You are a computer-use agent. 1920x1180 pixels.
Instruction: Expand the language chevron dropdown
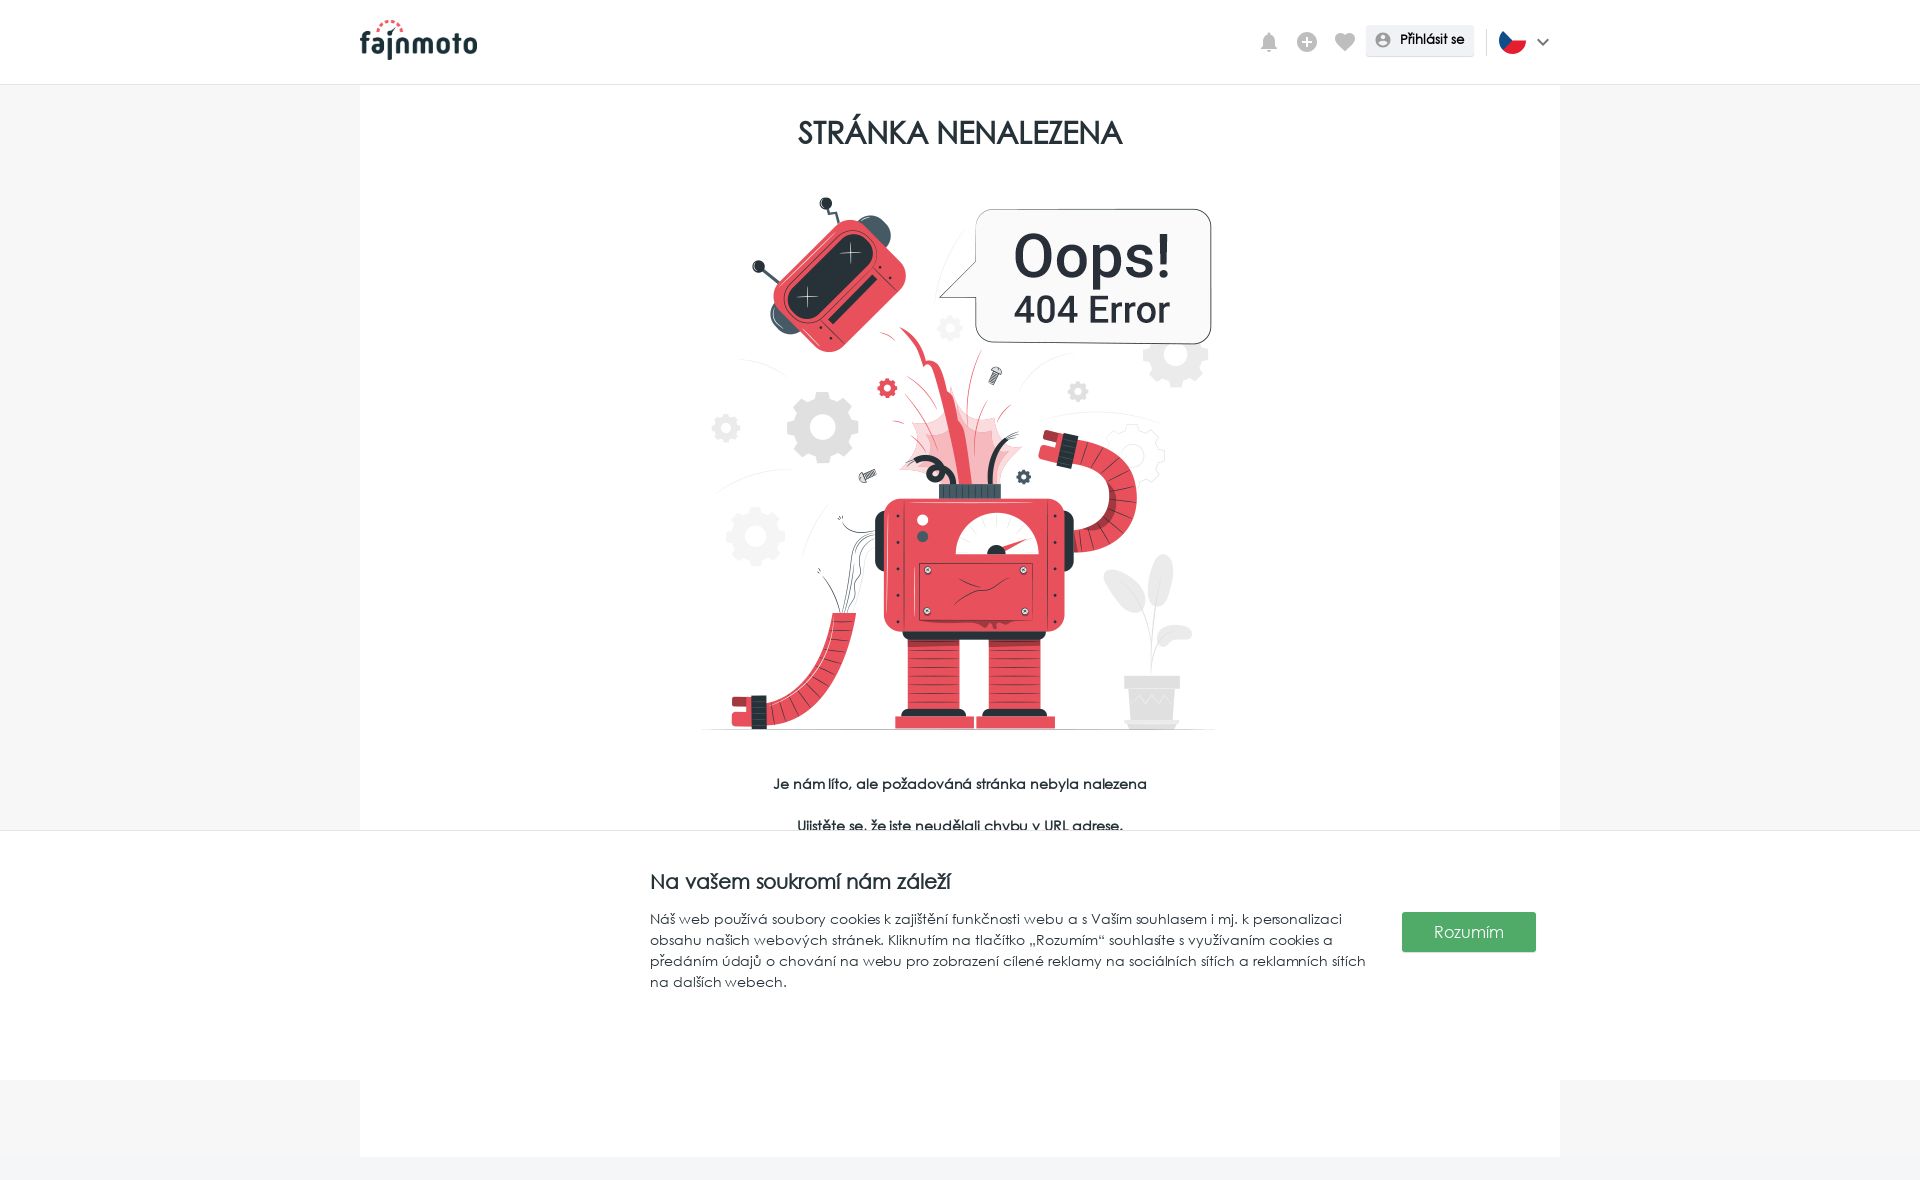pyautogui.click(x=1543, y=42)
